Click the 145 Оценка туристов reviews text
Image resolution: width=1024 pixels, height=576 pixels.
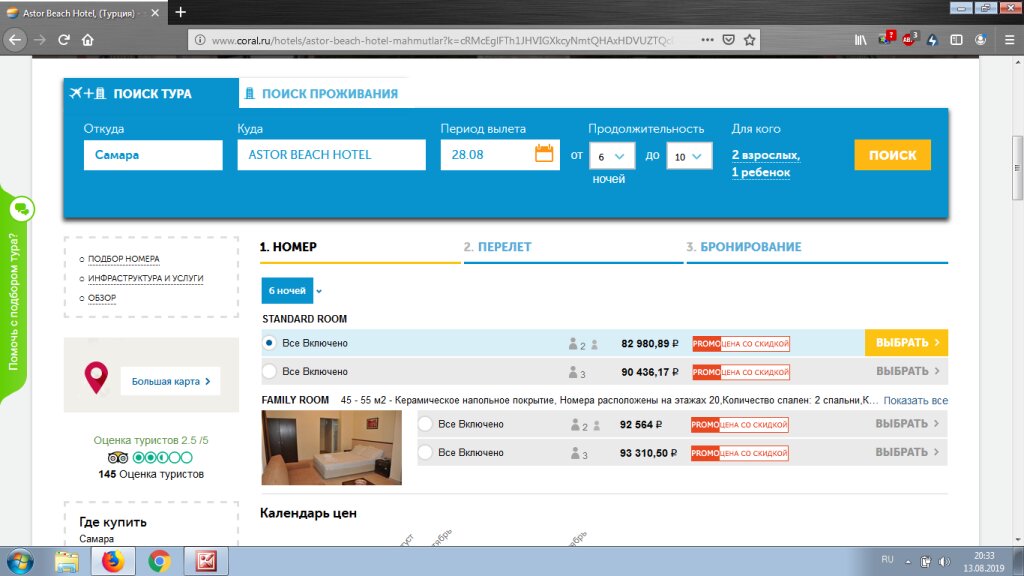click(x=151, y=474)
